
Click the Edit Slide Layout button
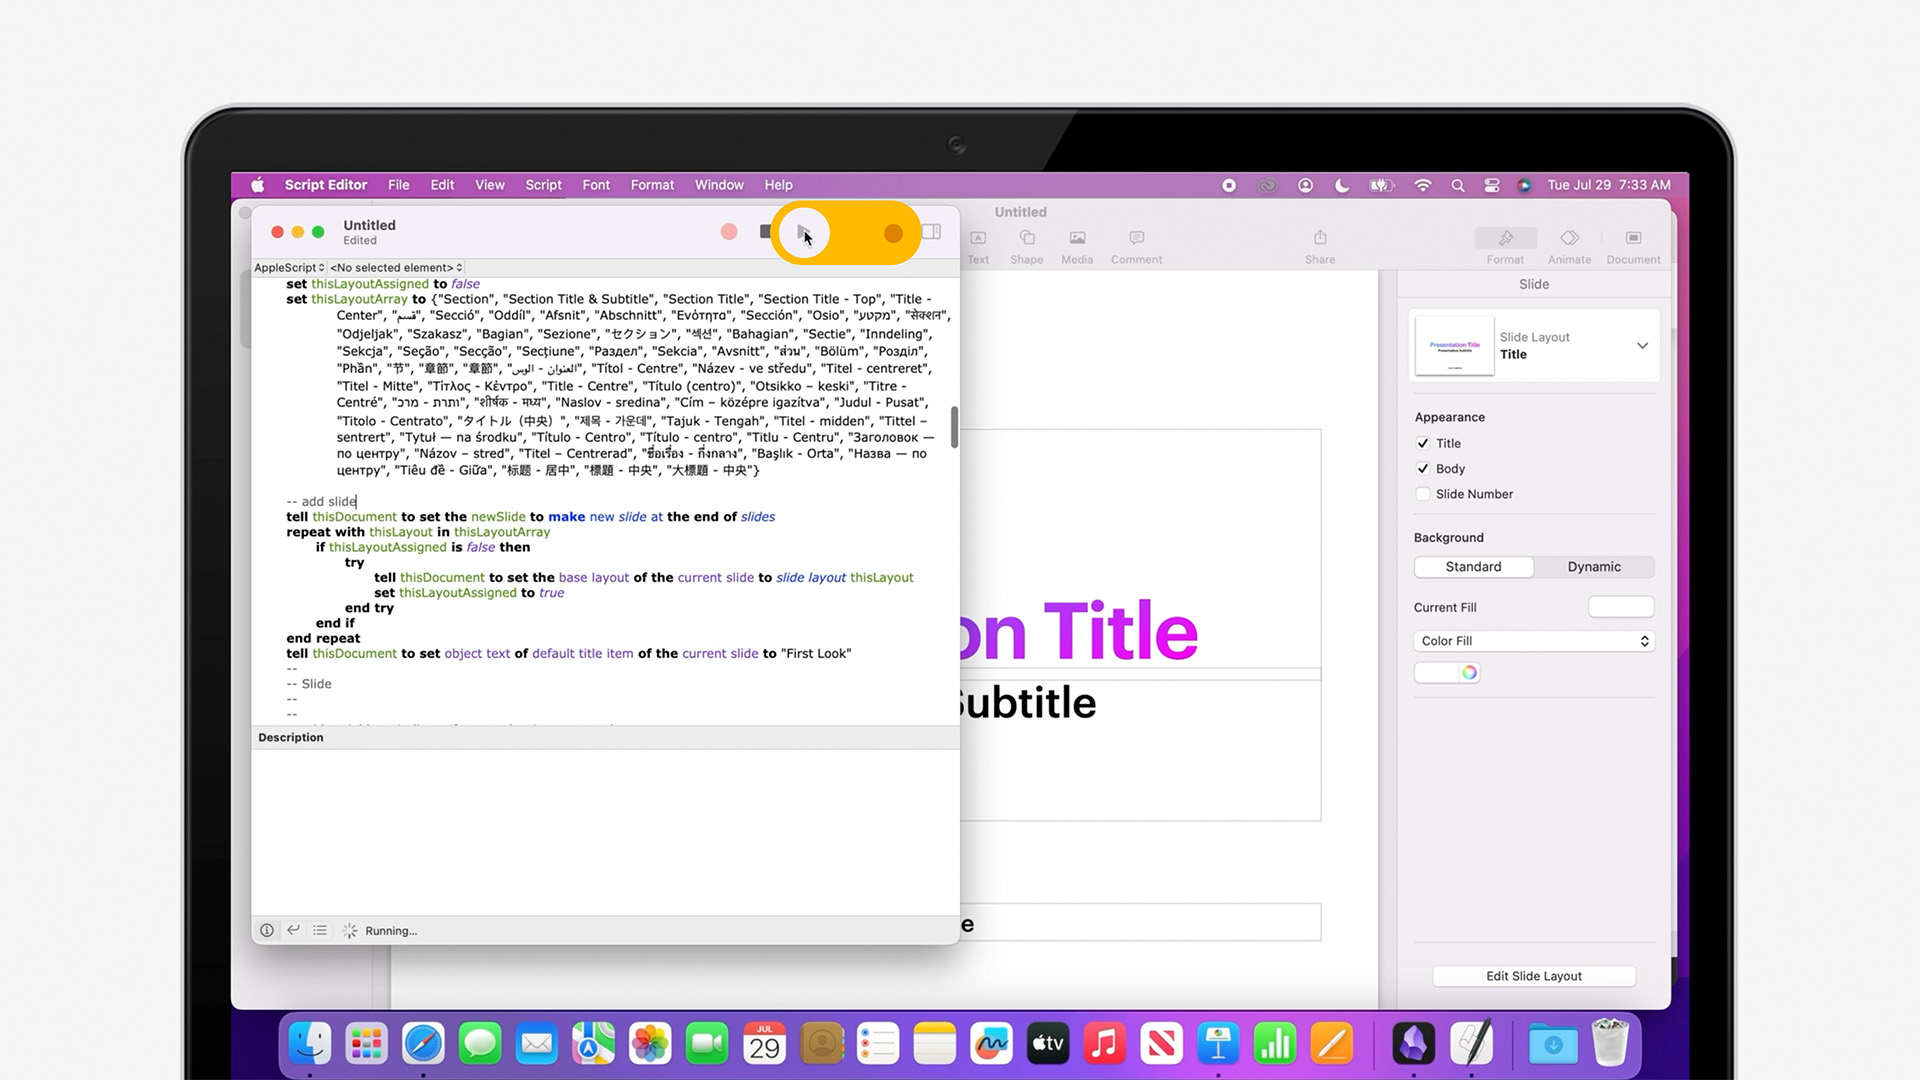tap(1533, 976)
